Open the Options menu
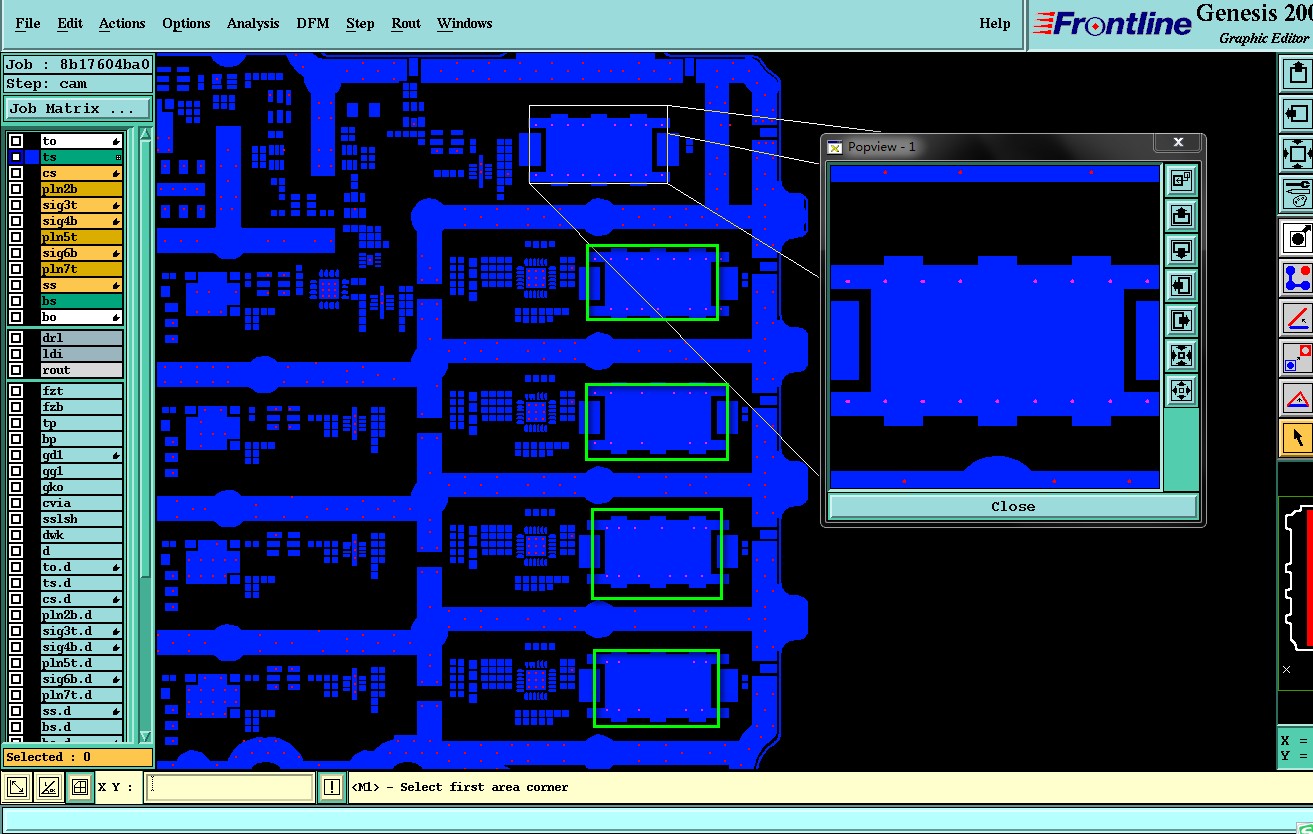Image resolution: width=1313 pixels, height=834 pixels. [186, 23]
